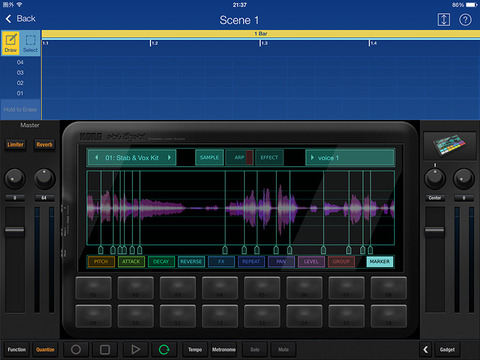
Task: Collapse panel with chevron next to Gadget
Action: (425, 349)
